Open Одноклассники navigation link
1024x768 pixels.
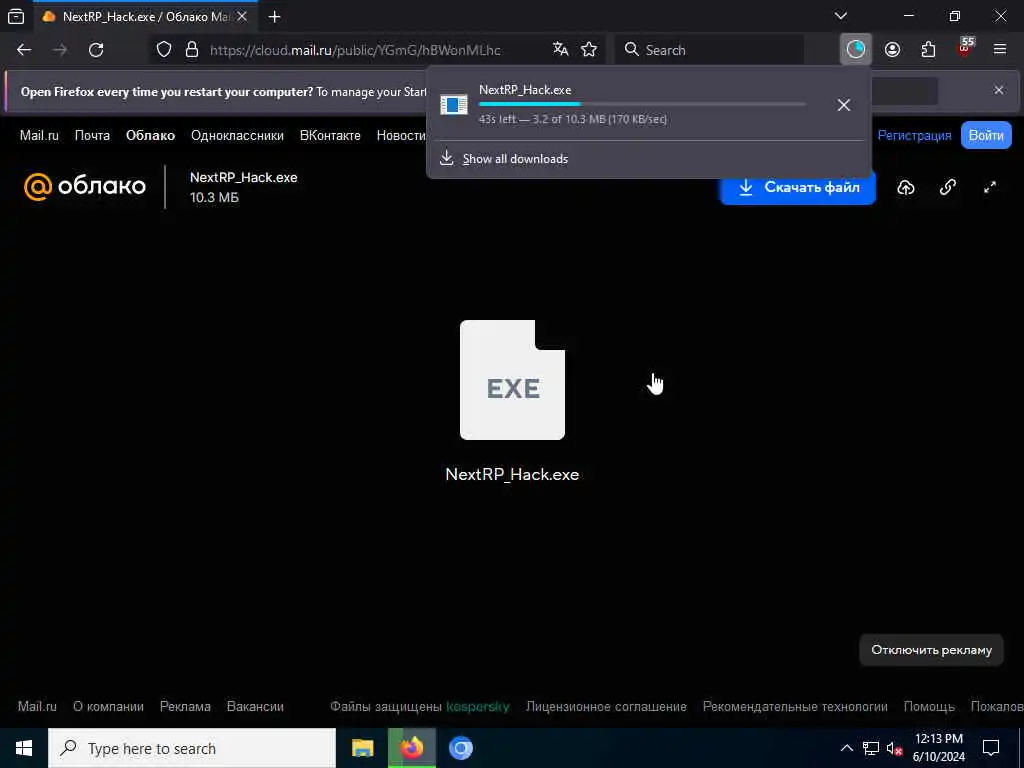coord(237,135)
